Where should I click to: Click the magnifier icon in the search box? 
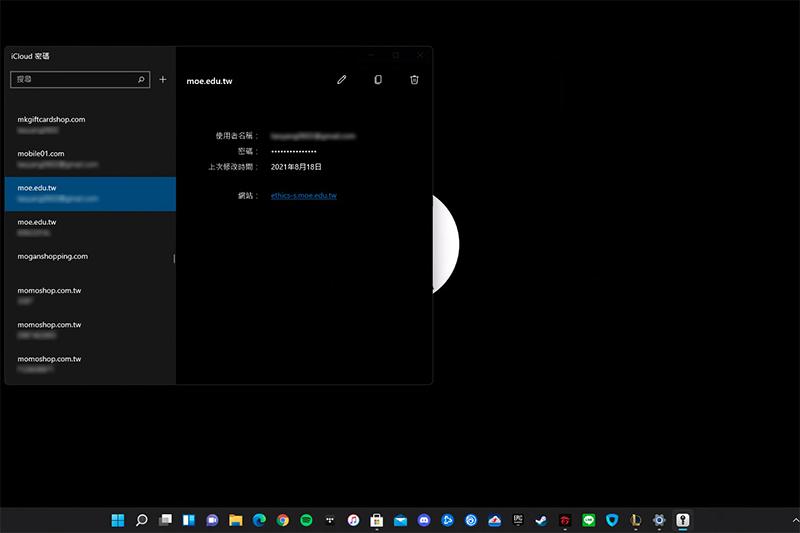[x=141, y=79]
